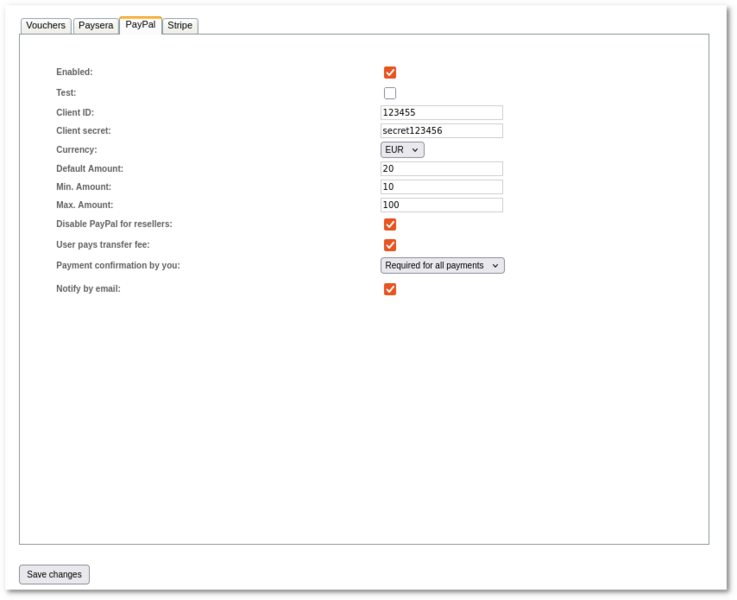Click the "Client ID:" label text
Screen dimensions: 737x600
point(75,113)
